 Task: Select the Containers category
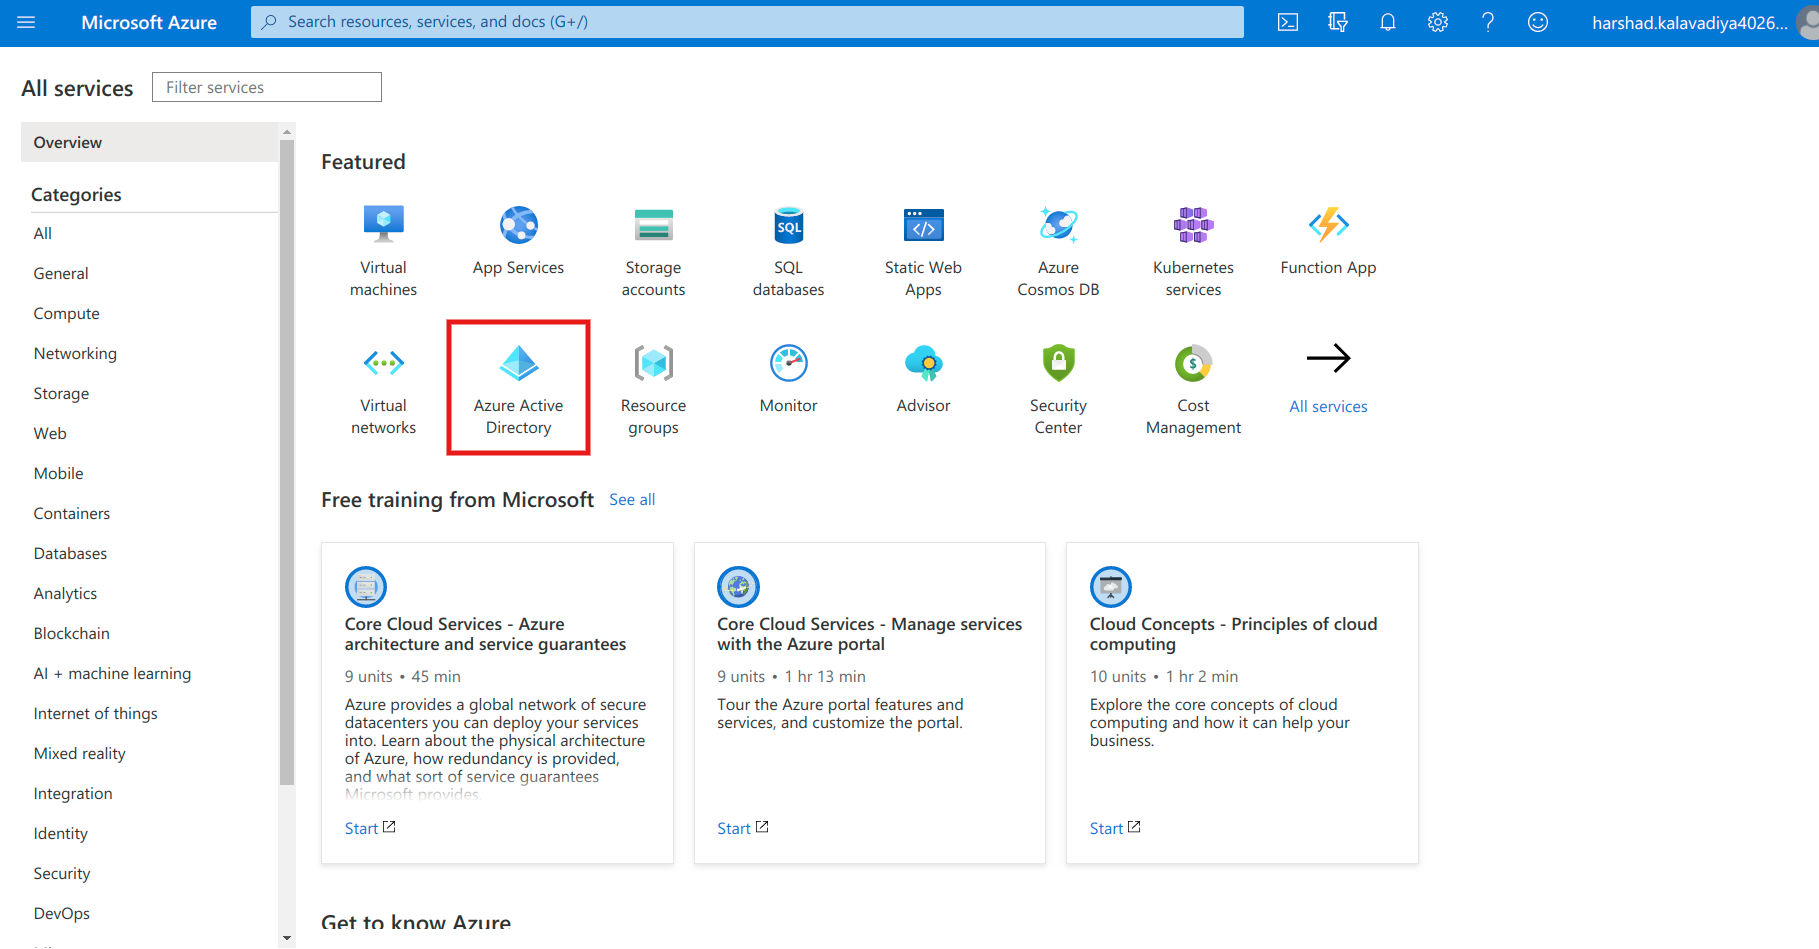point(72,513)
